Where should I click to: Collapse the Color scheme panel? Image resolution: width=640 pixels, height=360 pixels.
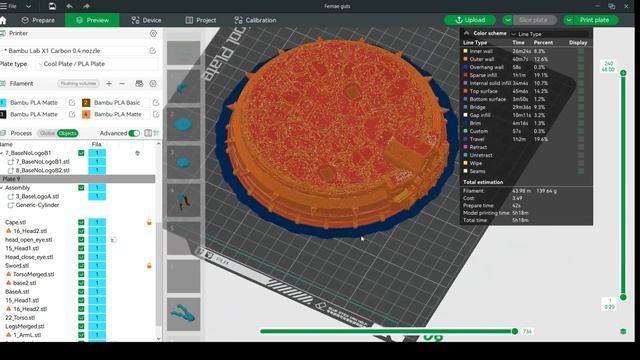(467, 33)
